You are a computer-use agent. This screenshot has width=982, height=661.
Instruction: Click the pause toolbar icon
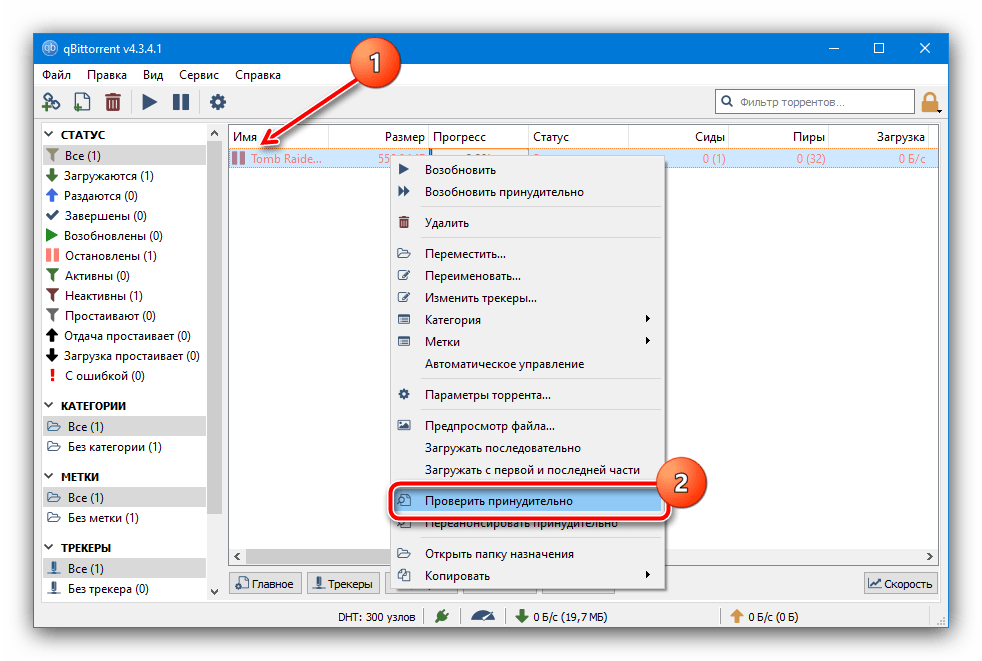coord(181,101)
